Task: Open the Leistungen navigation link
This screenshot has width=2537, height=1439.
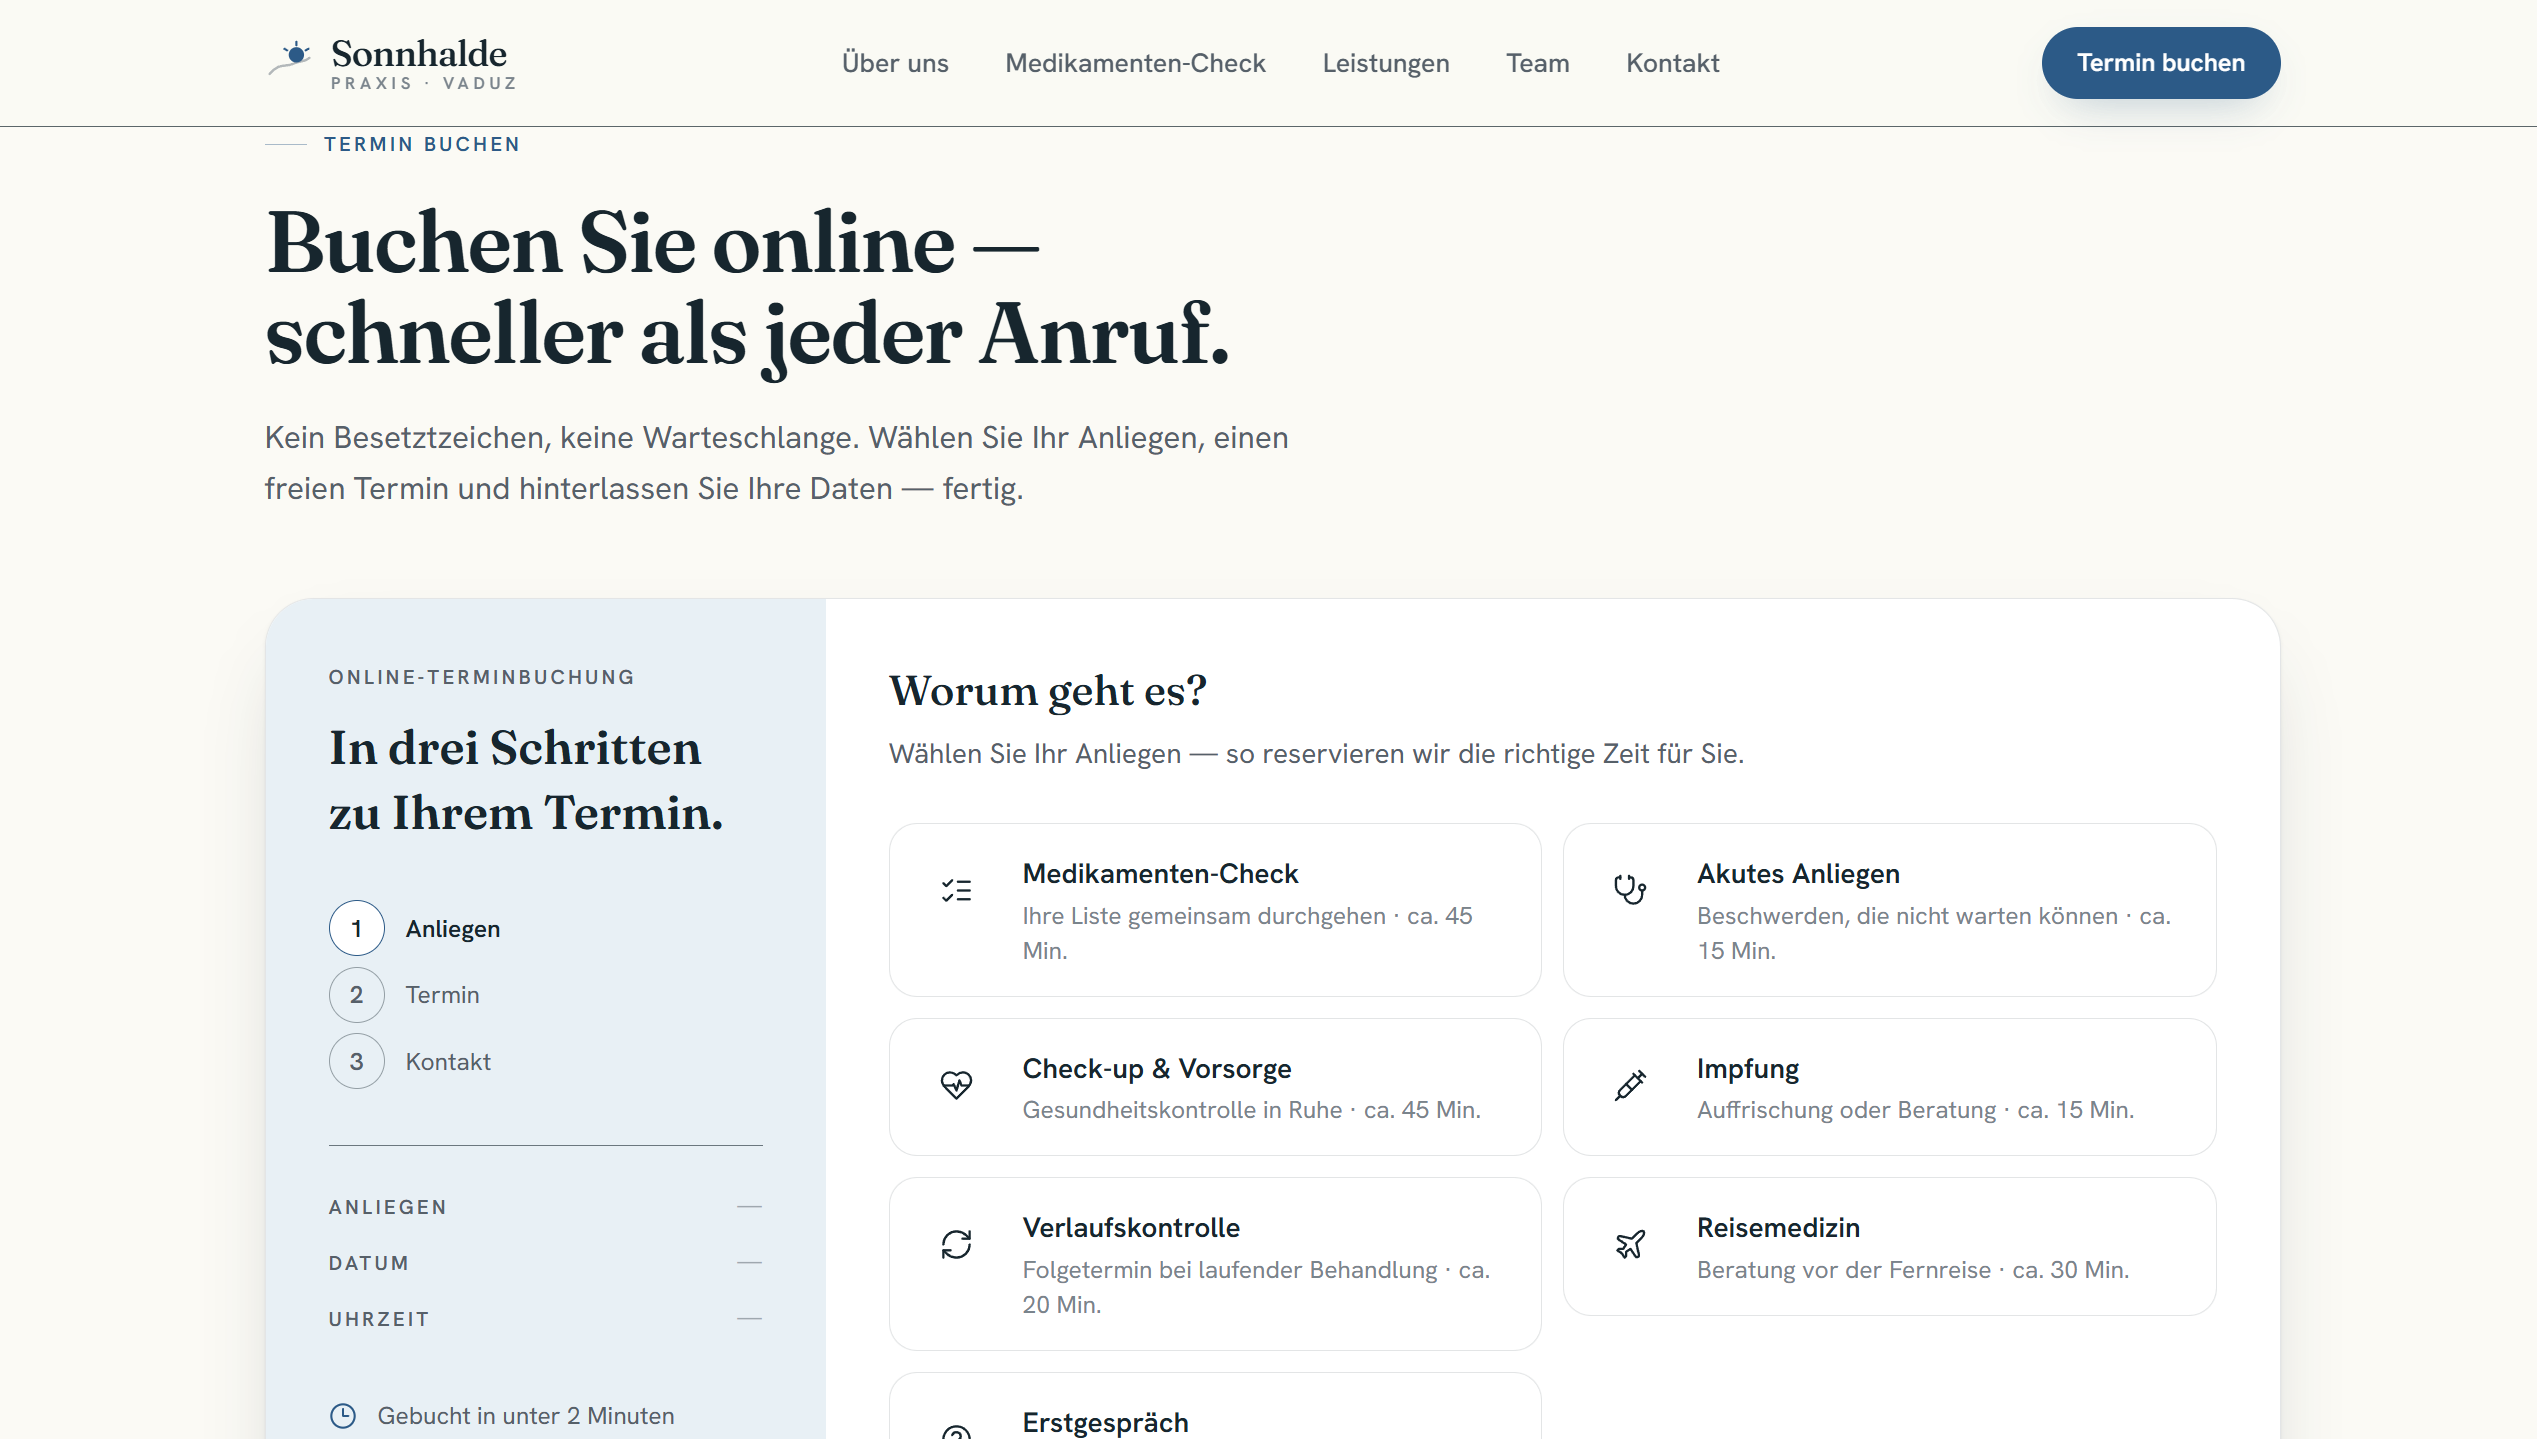Action: tap(1386, 63)
